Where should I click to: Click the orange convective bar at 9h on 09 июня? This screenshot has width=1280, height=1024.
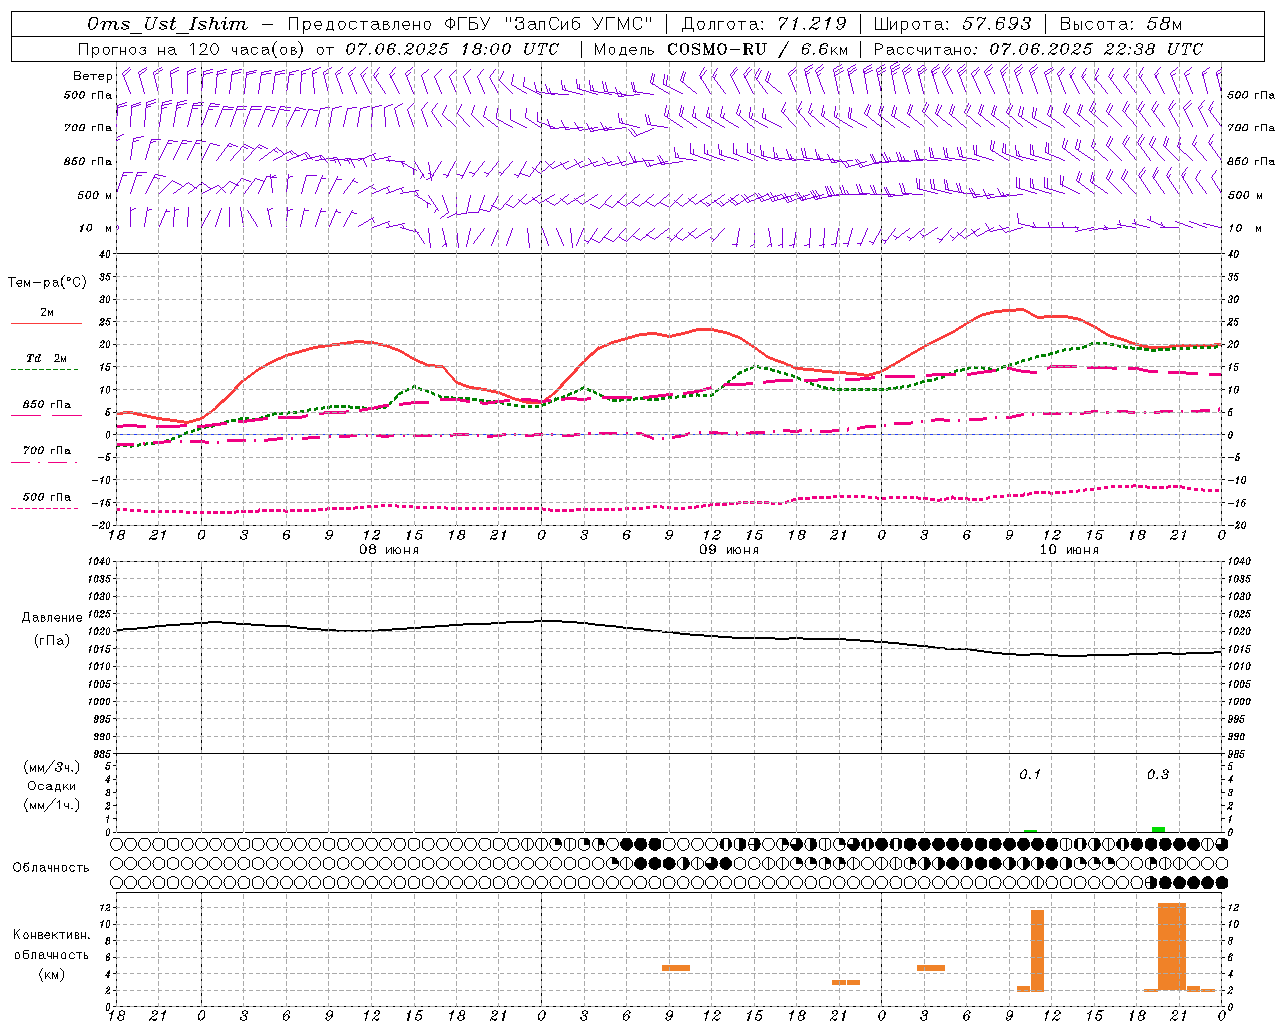coord(676,968)
